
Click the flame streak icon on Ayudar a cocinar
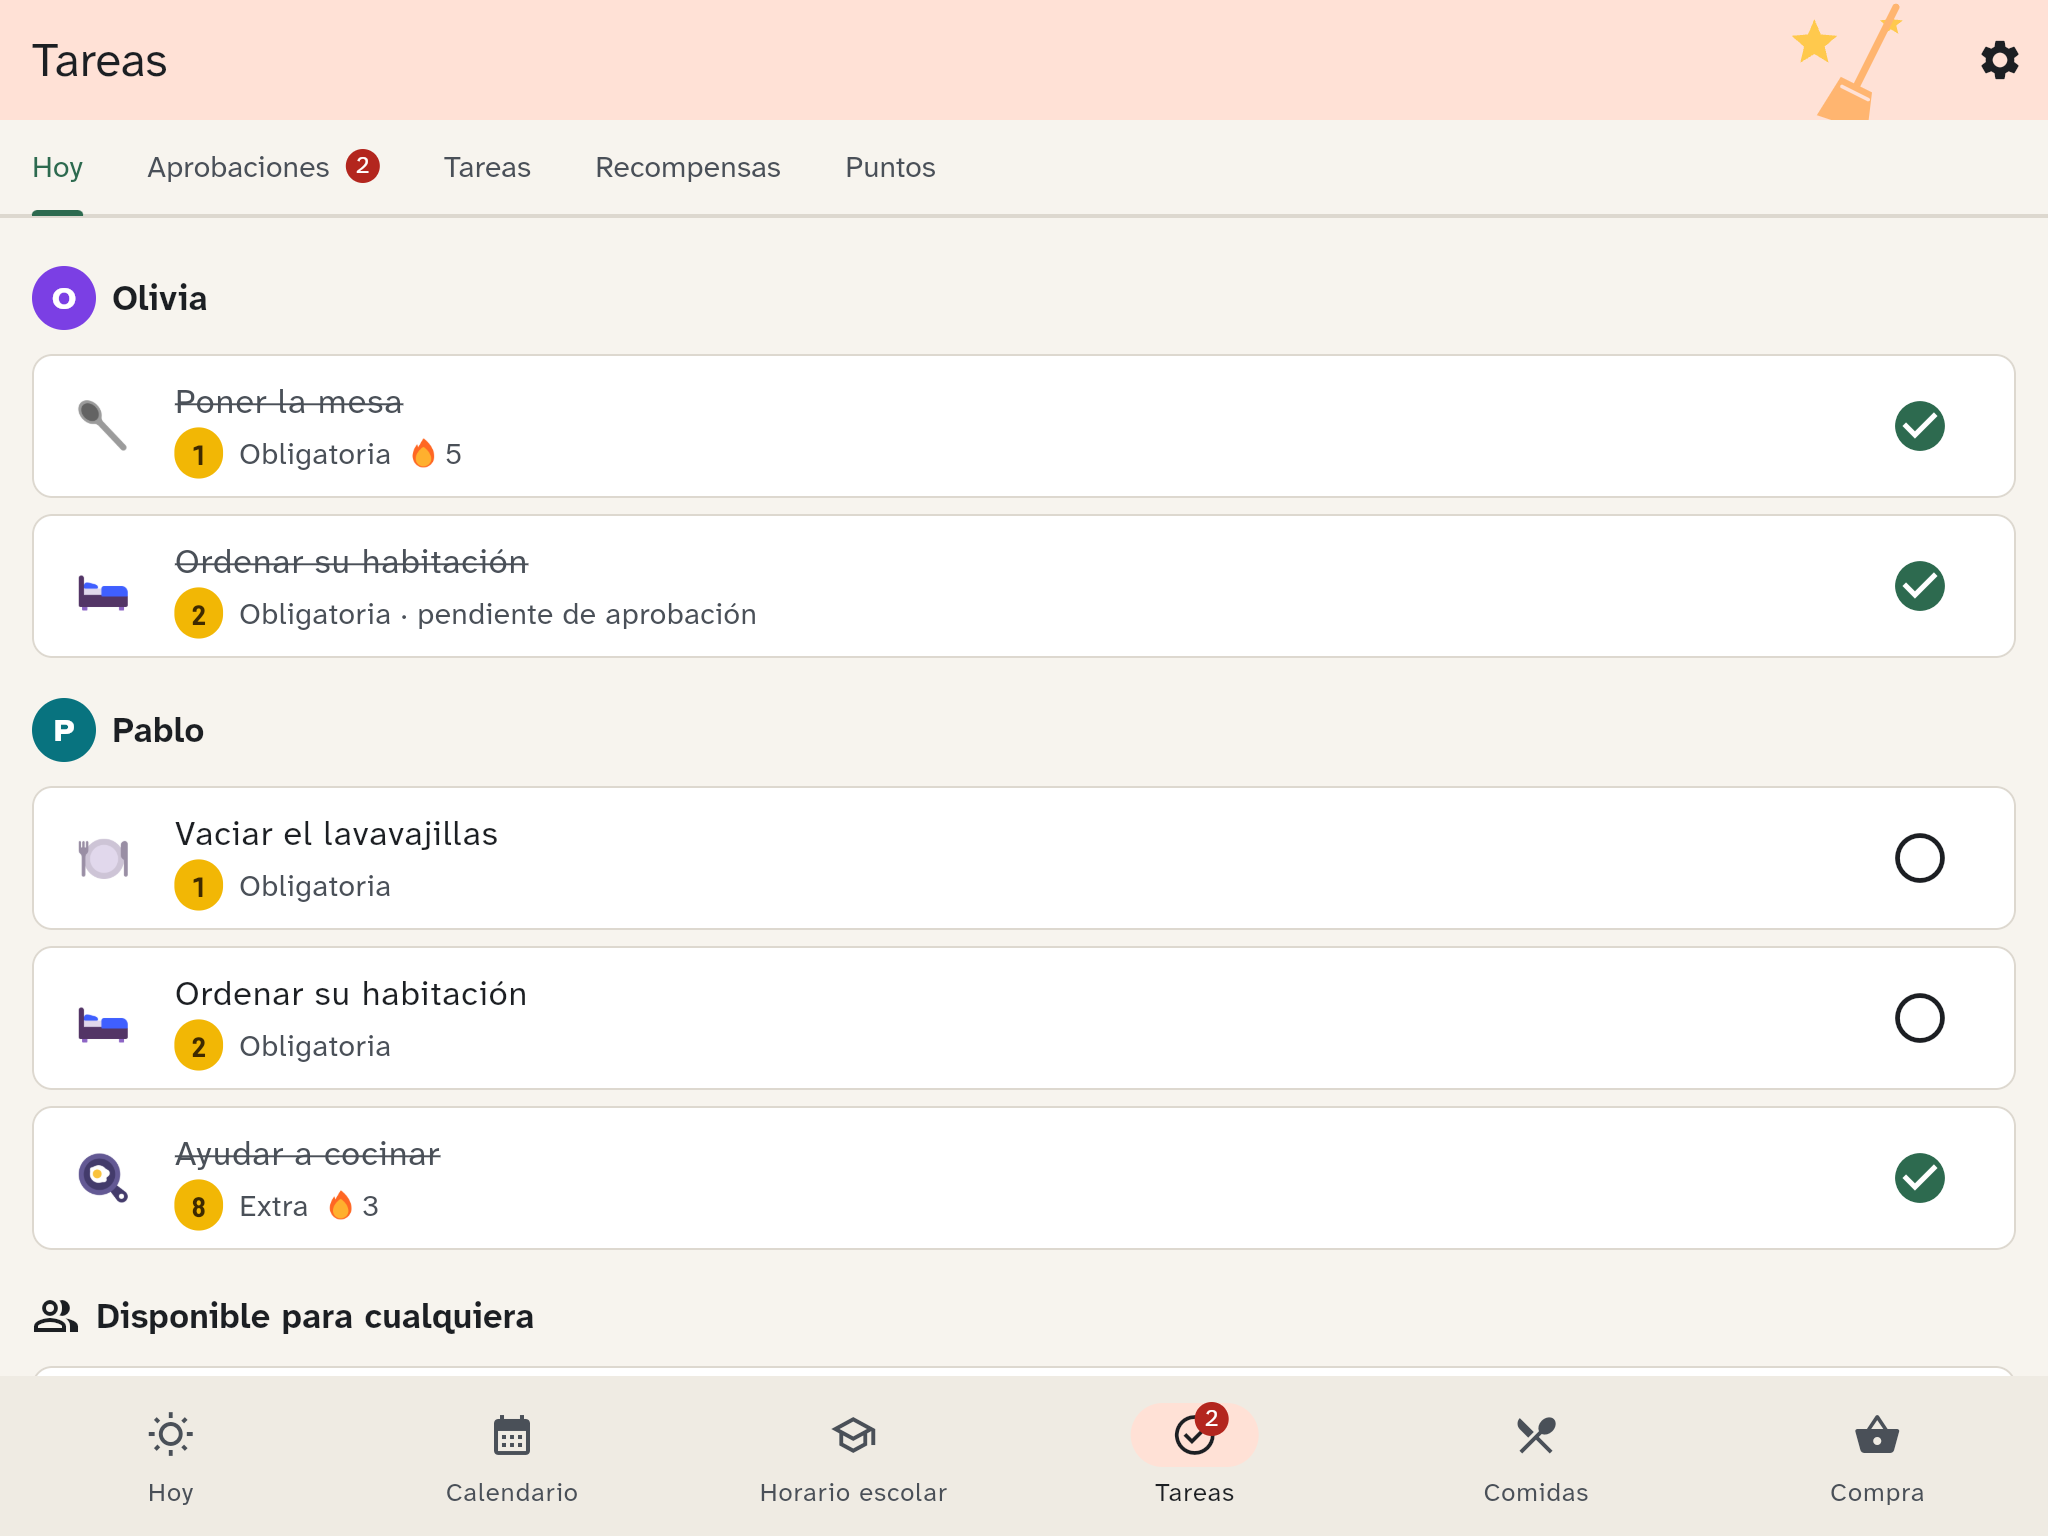pyautogui.click(x=341, y=1206)
